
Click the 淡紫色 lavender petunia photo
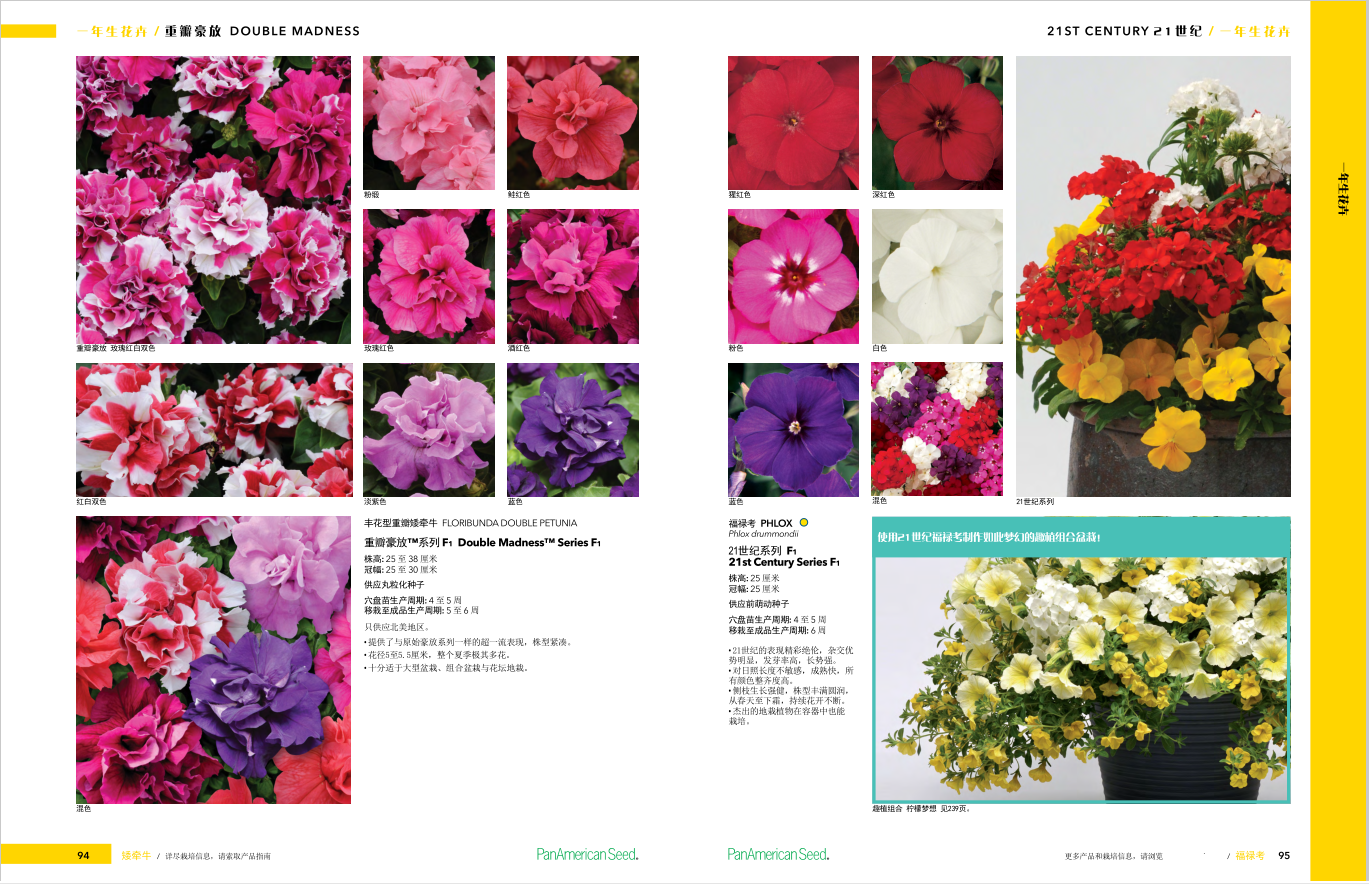[429, 430]
